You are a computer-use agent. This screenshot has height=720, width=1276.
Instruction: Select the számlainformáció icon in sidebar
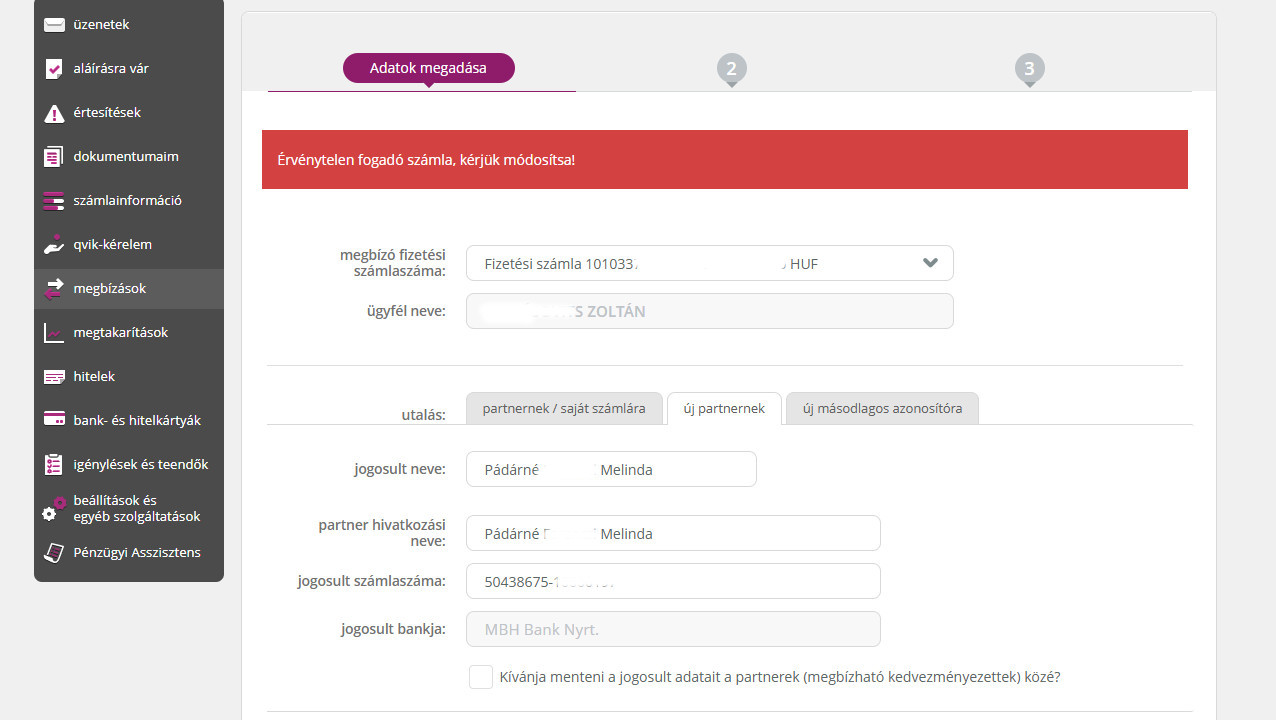(x=54, y=201)
